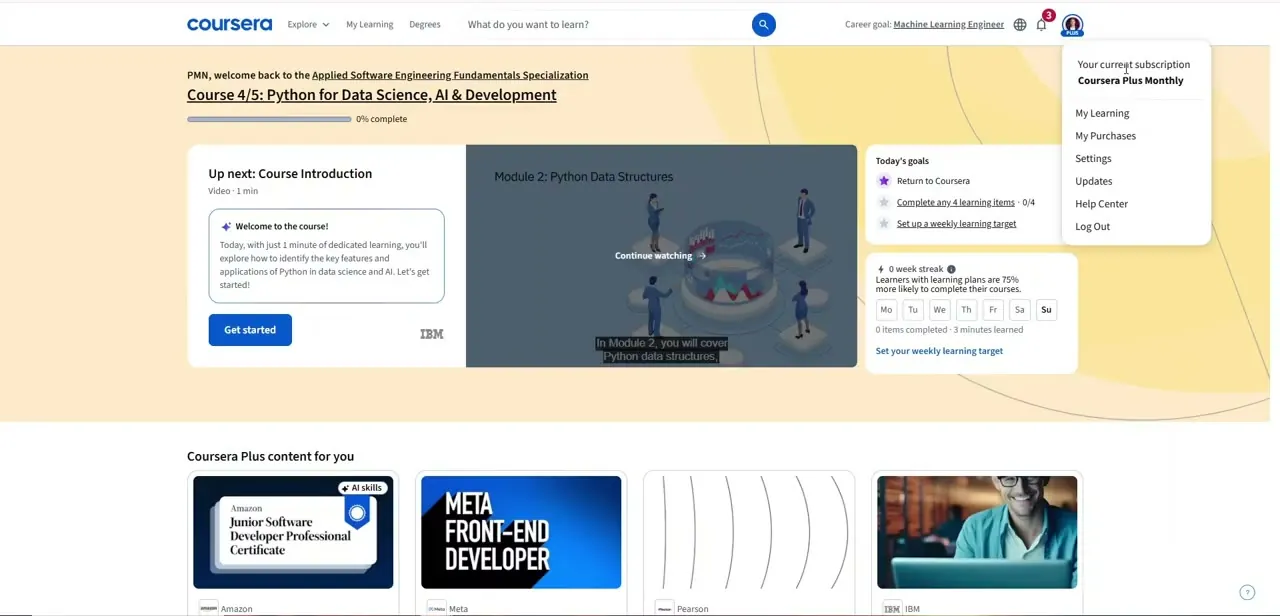The image size is (1280, 616).
Task: Click the lightning bolt week streak icon
Action: [x=880, y=269]
